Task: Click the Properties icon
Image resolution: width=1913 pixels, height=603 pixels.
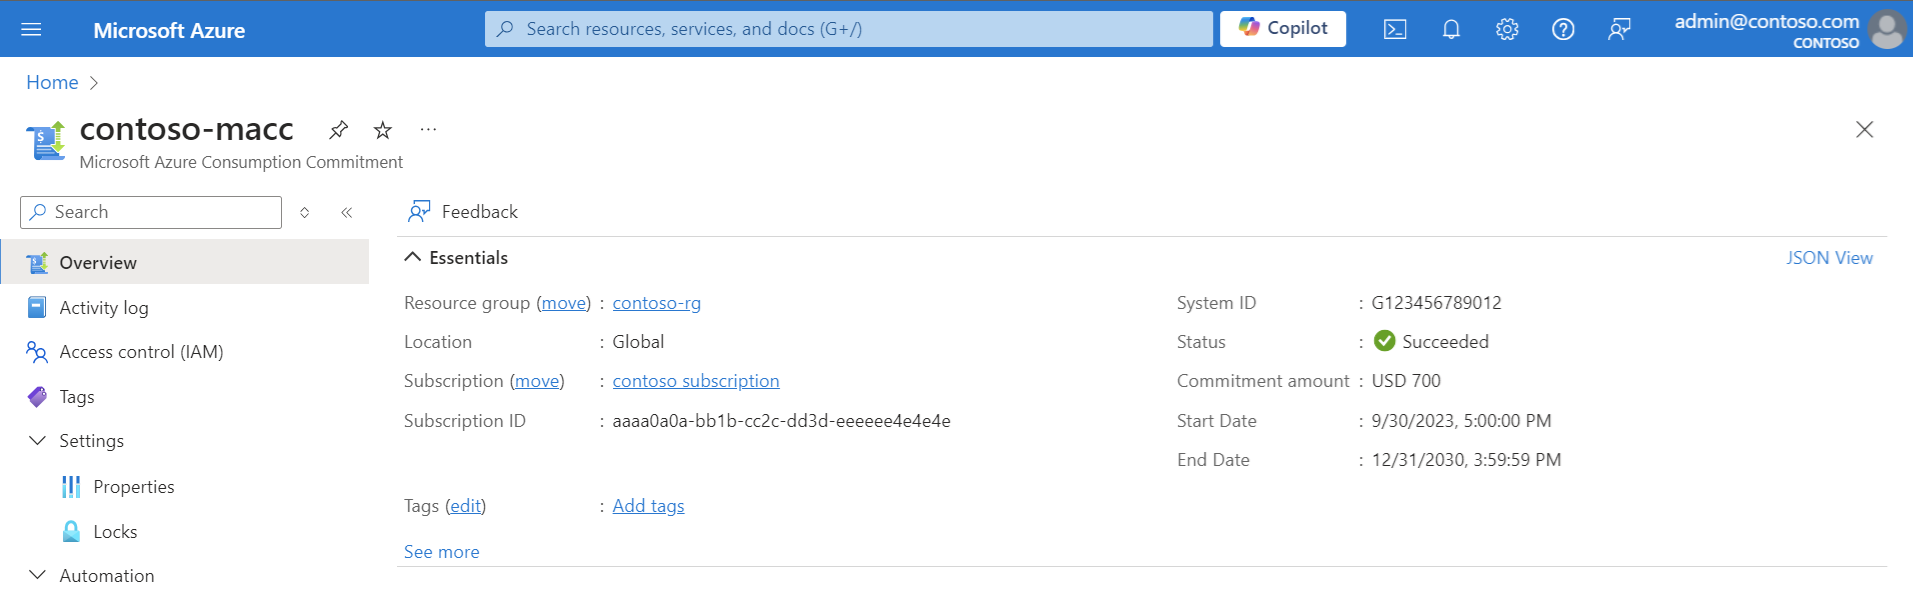Action: (71, 487)
